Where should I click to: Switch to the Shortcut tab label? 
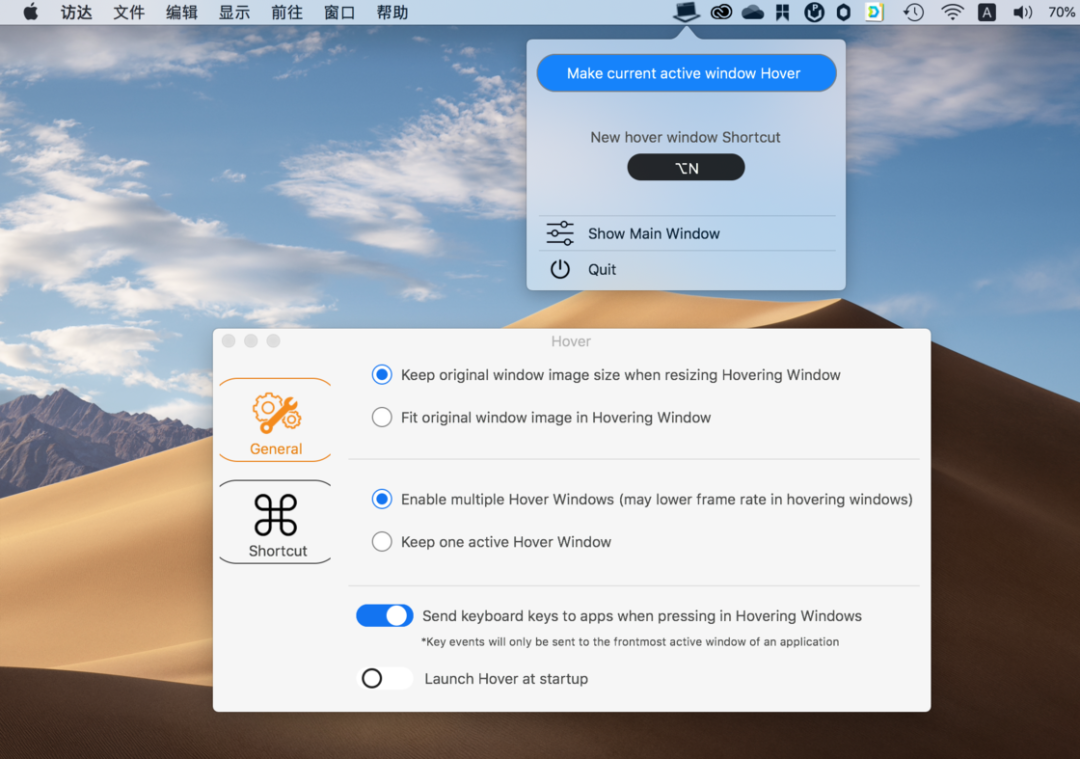tap(278, 551)
